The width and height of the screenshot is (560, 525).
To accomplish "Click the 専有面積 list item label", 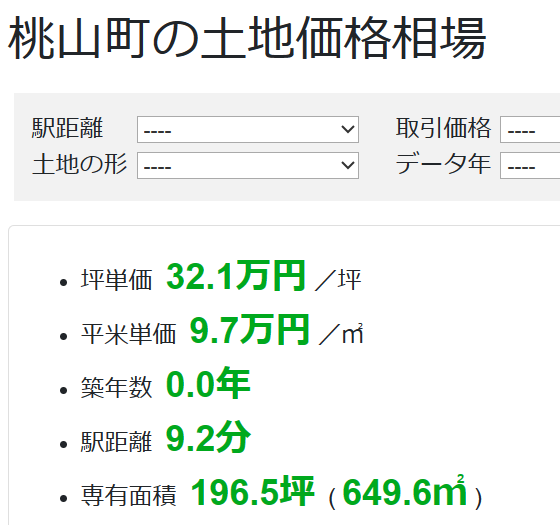I will (129, 495).
